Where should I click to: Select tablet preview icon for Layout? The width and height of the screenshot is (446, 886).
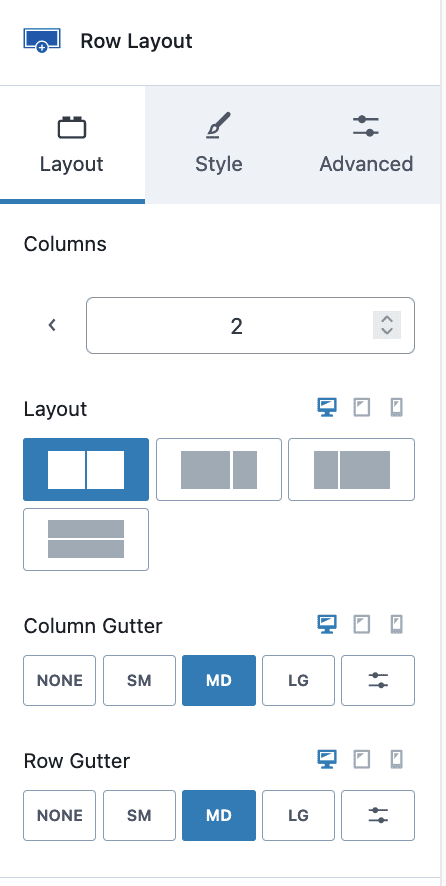coord(362,407)
